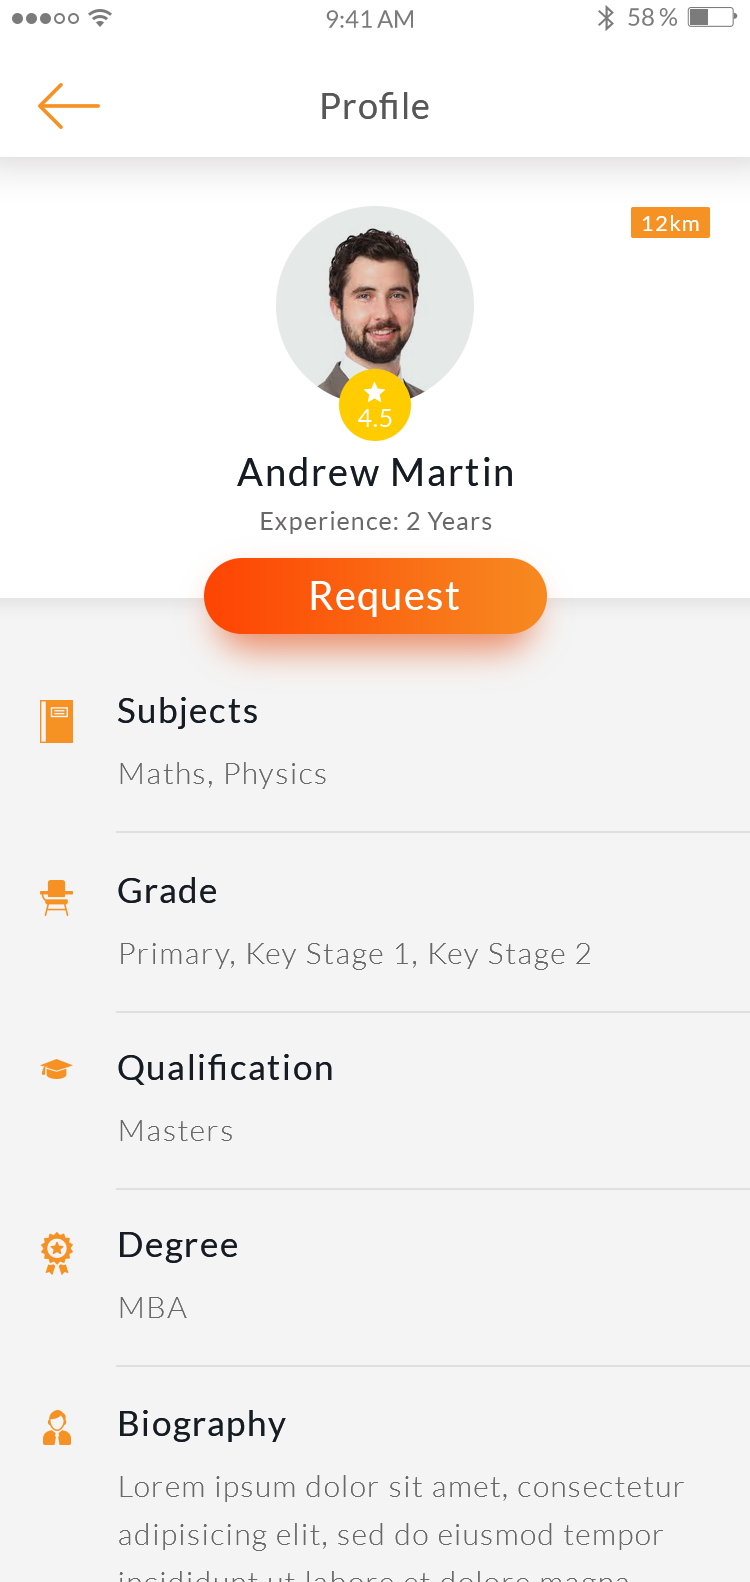The image size is (750, 1582).
Task: Tap the 12km distance badge
Action: (670, 223)
